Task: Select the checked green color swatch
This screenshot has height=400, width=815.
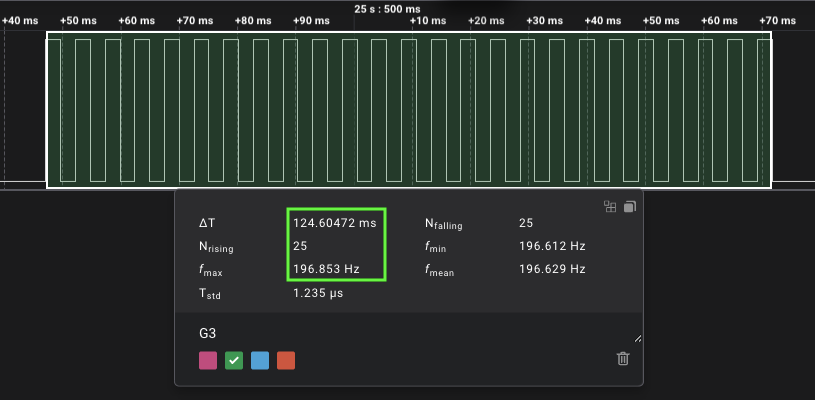Action: pyautogui.click(x=234, y=361)
